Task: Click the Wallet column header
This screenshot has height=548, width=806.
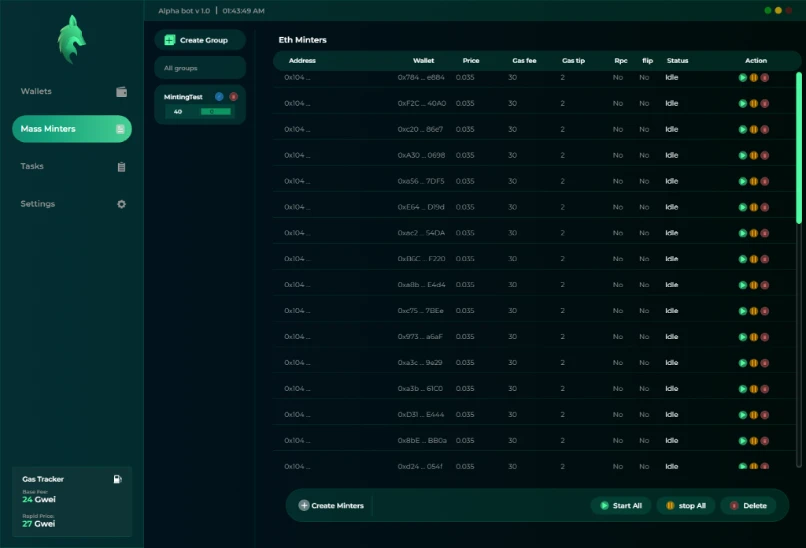Action: tap(424, 61)
